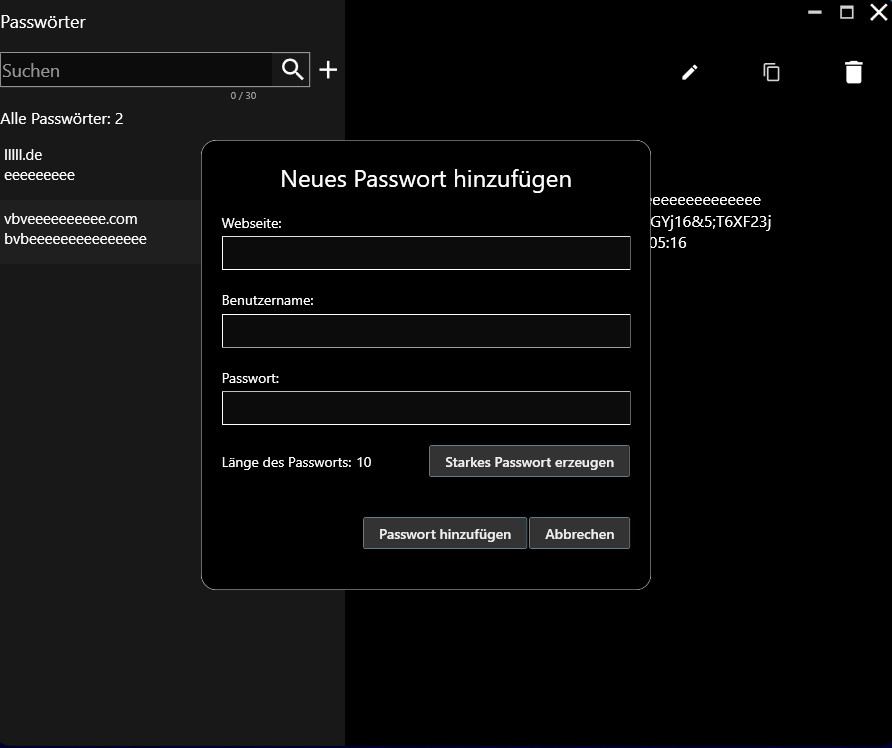
Task: Click Länge des Passworts: 10 label
Action: pyautogui.click(x=296, y=462)
